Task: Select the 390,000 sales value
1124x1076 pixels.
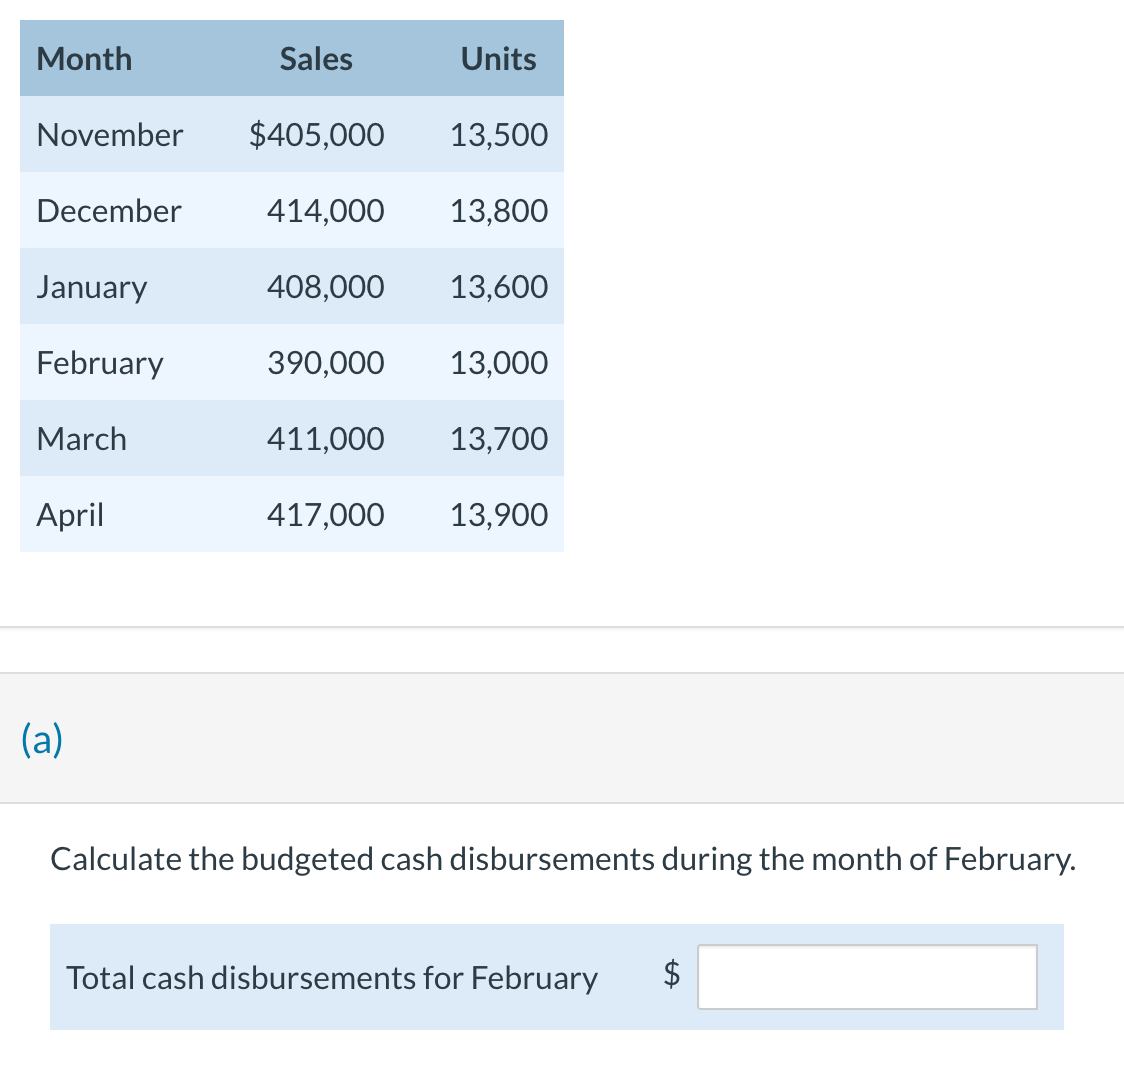Action: click(x=325, y=363)
